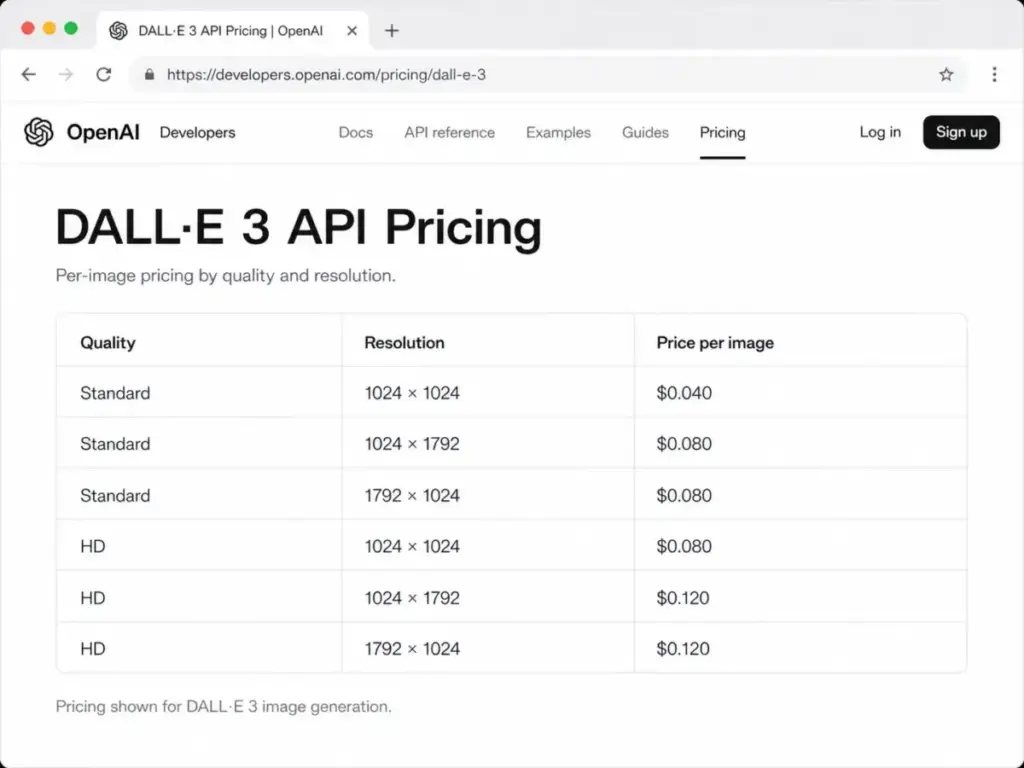Click HD in the 1024 × 1024 row
1024x768 pixels.
point(93,547)
